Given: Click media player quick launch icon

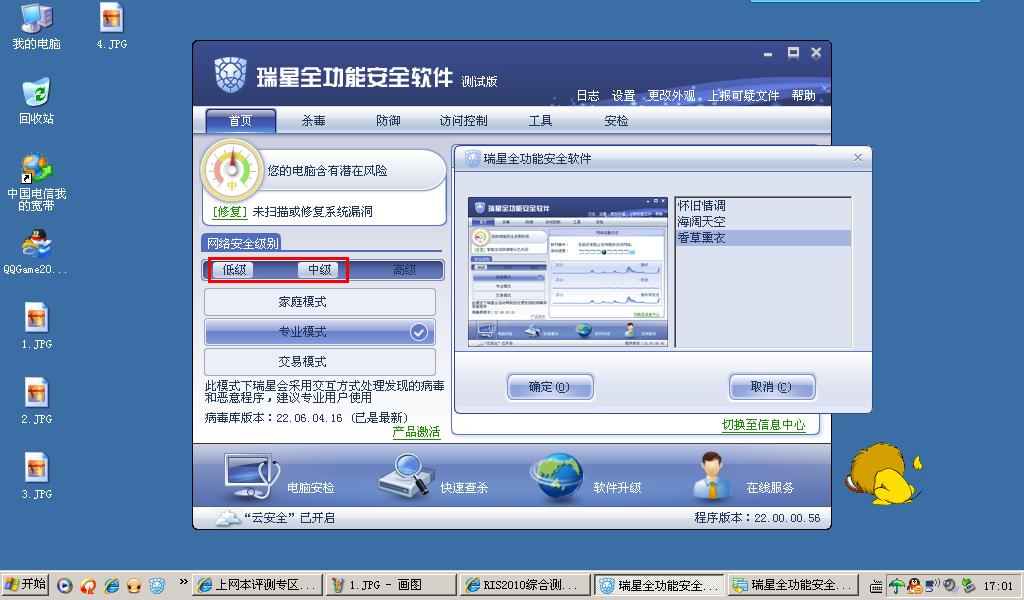Looking at the screenshot, I should click(x=64, y=585).
